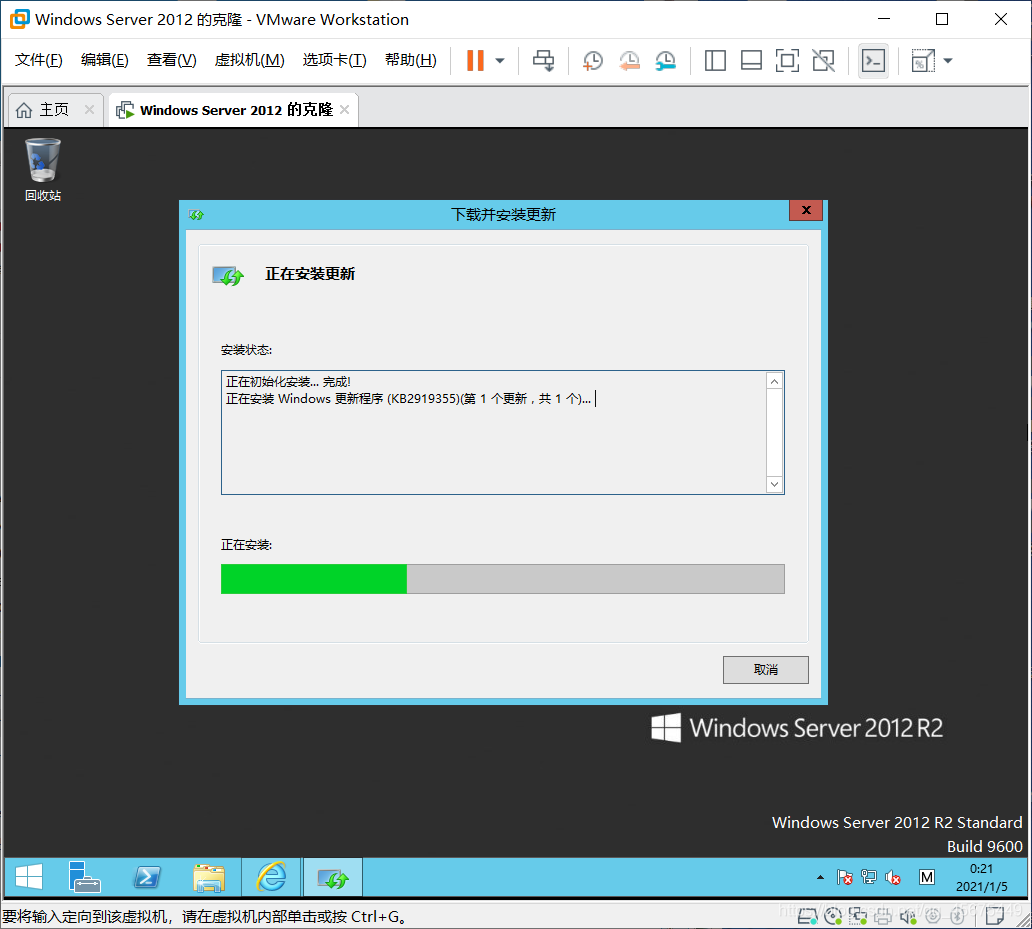
Task: Cancel the Windows update installation
Action: tap(765, 669)
